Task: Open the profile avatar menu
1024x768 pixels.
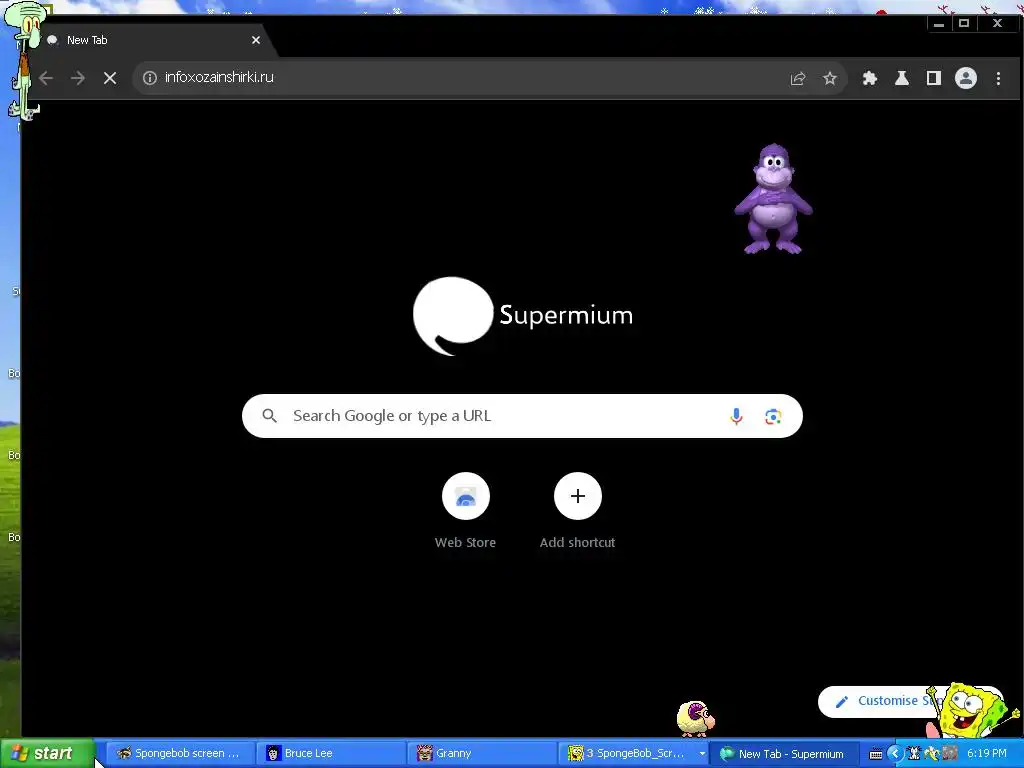Action: tap(965, 78)
